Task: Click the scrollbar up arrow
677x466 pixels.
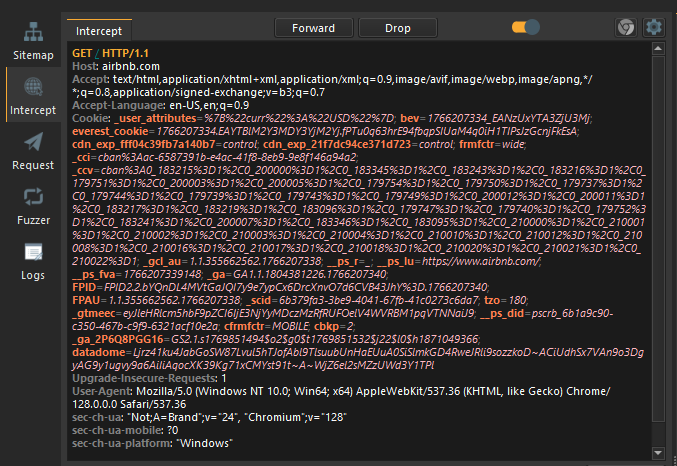Action: [658, 48]
